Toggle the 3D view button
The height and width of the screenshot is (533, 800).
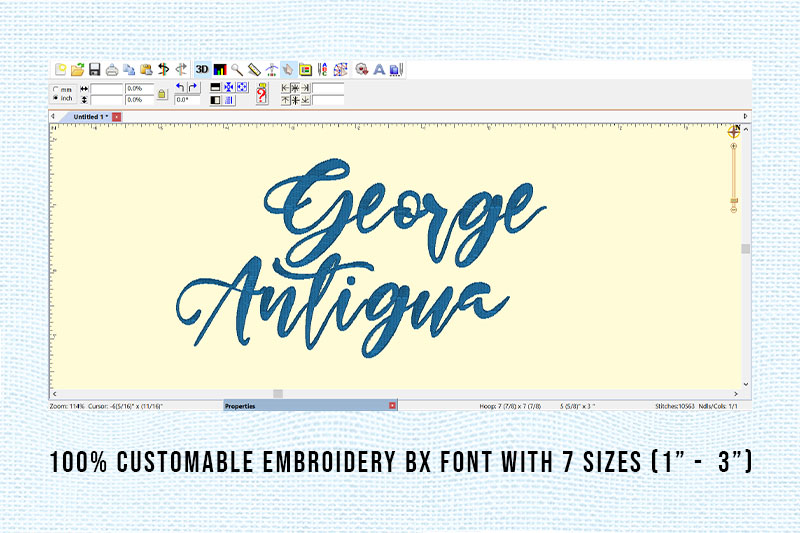click(202, 69)
